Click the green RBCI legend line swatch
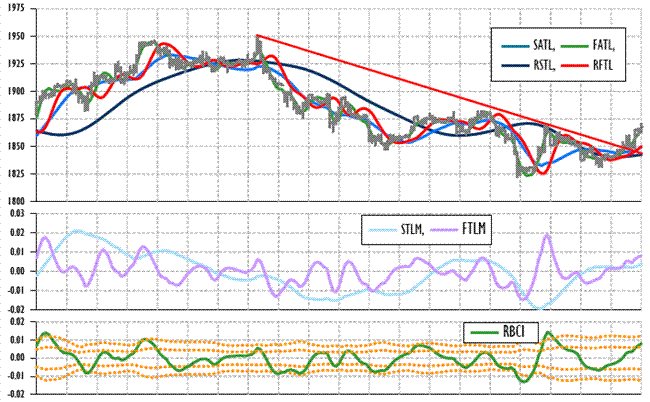 click(x=485, y=332)
